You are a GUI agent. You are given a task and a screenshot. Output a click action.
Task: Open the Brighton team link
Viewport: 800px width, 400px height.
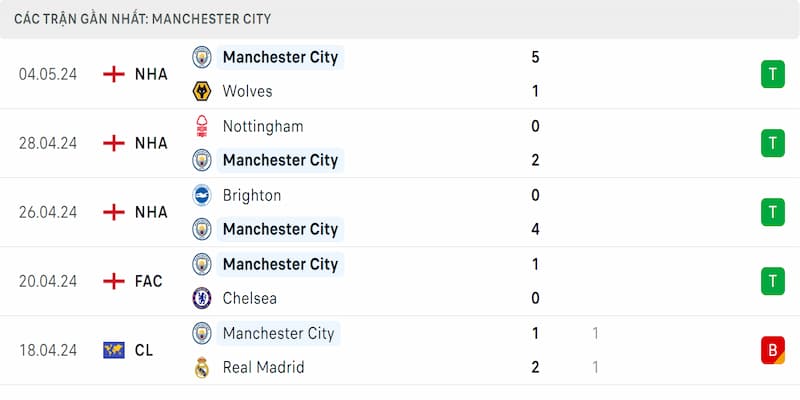pyautogui.click(x=252, y=196)
